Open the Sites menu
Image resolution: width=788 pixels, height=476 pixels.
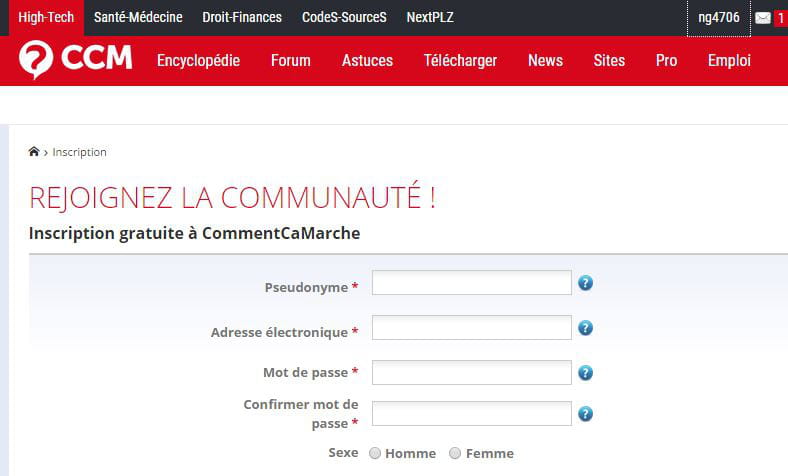click(x=609, y=61)
